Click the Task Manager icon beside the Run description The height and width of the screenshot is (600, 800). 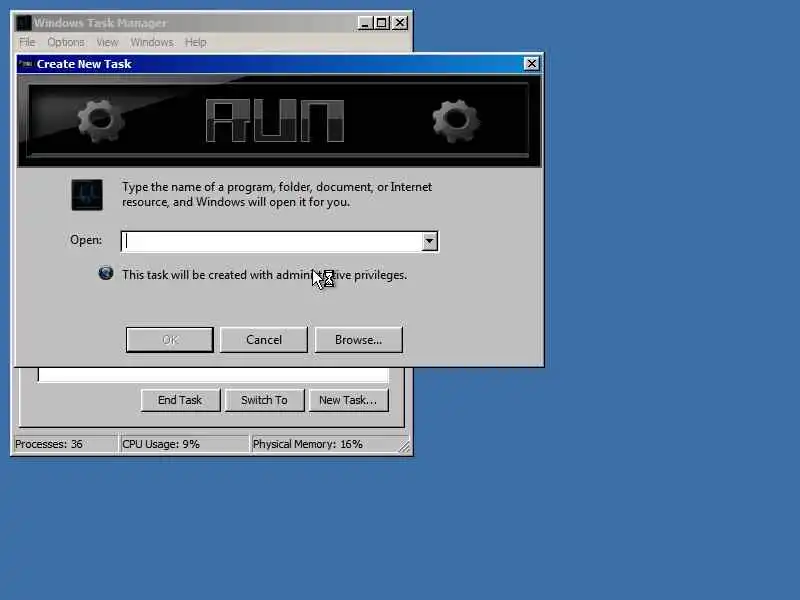(87, 194)
